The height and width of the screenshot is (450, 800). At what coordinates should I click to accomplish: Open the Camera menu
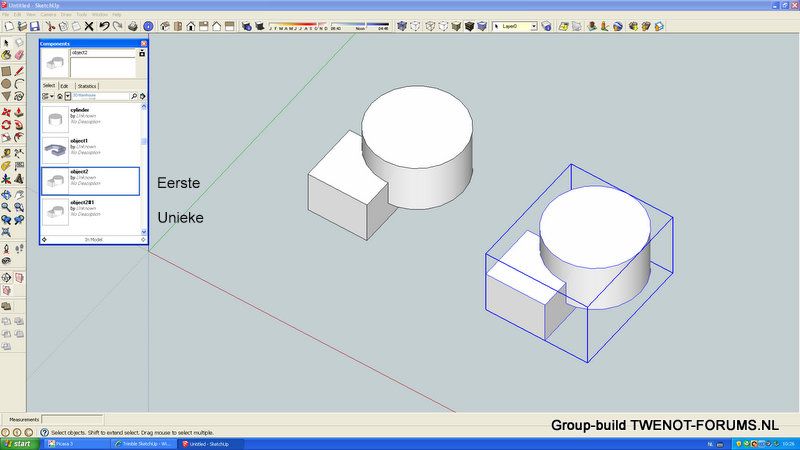pos(48,15)
